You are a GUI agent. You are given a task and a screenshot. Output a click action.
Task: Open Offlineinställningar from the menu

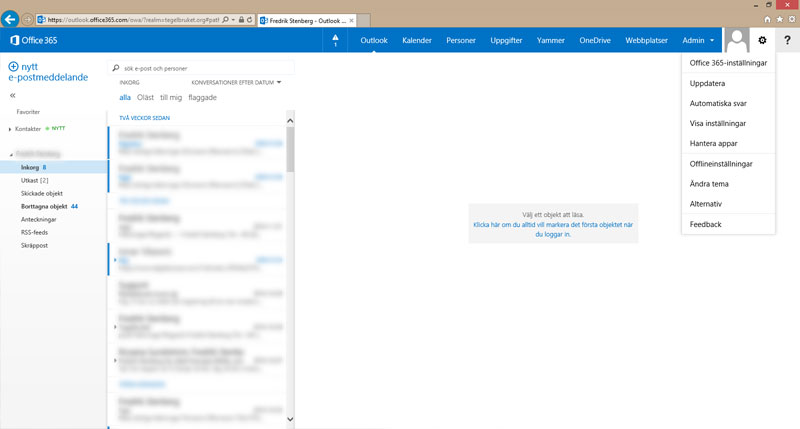click(x=721, y=163)
